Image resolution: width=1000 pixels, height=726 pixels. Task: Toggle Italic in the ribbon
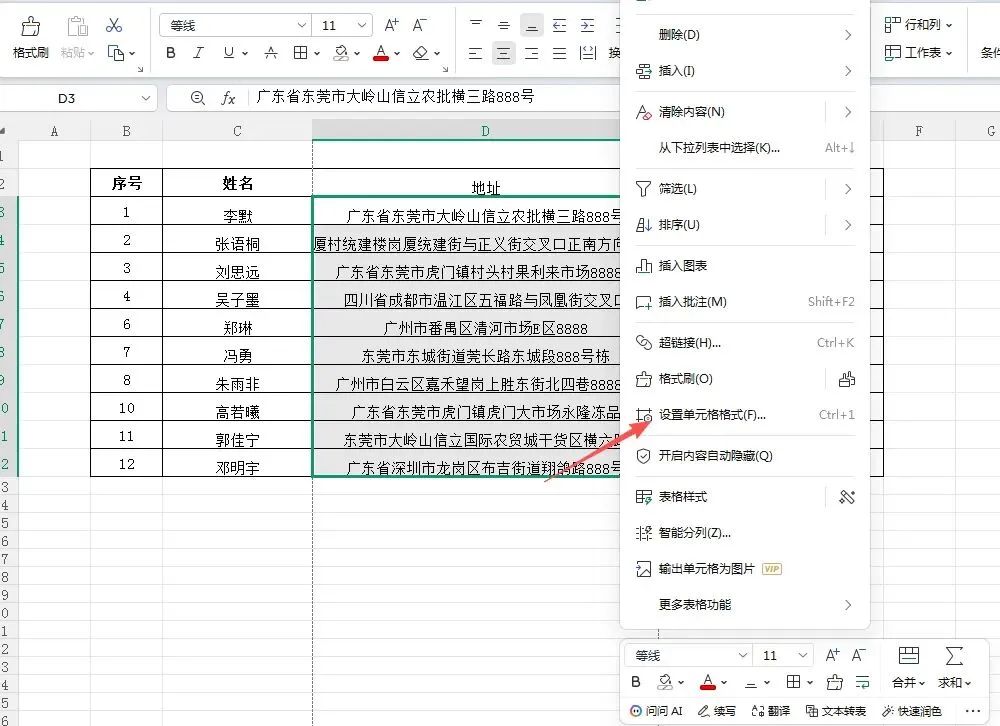pyautogui.click(x=198, y=53)
